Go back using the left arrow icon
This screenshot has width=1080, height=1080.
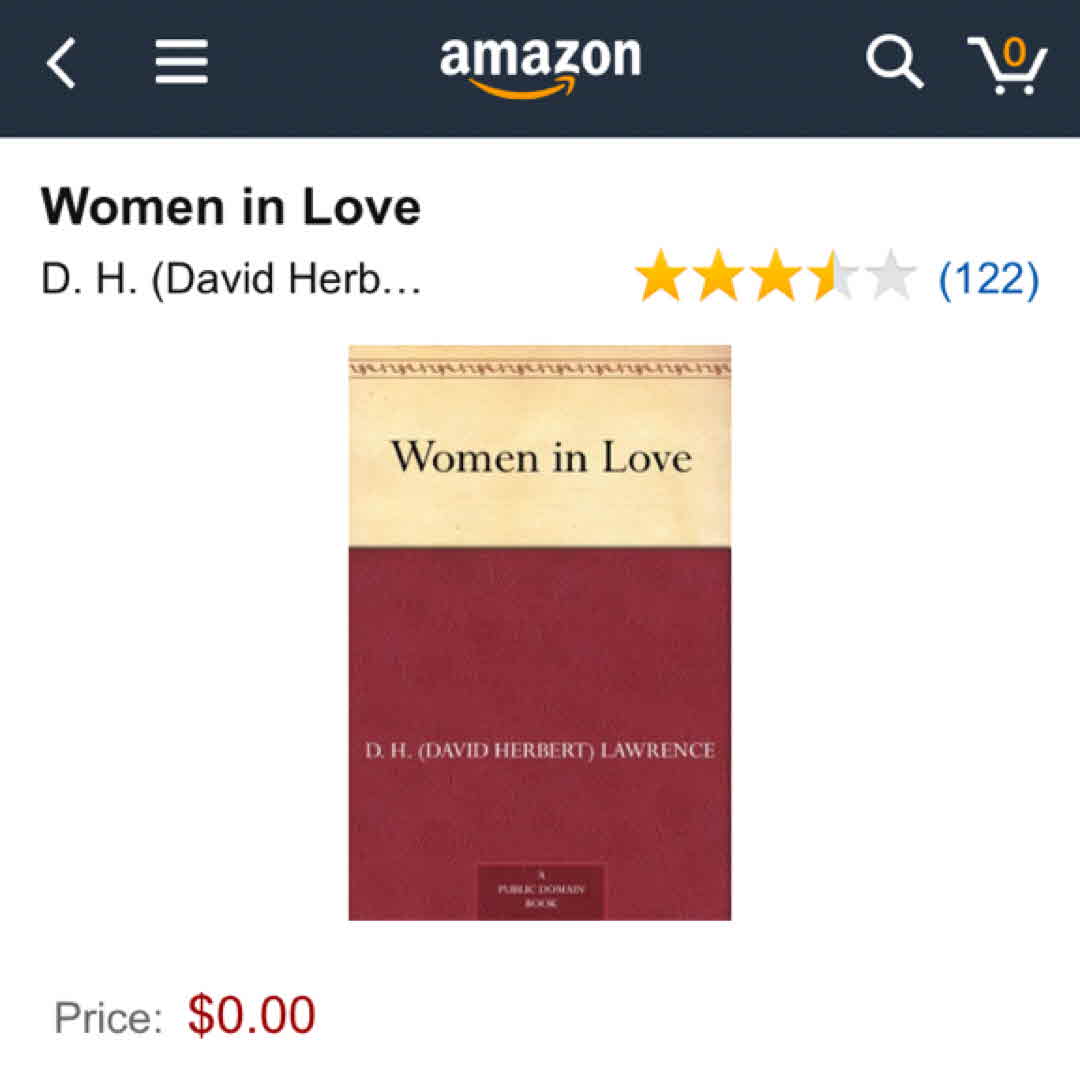pyautogui.click(x=61, y=63)
